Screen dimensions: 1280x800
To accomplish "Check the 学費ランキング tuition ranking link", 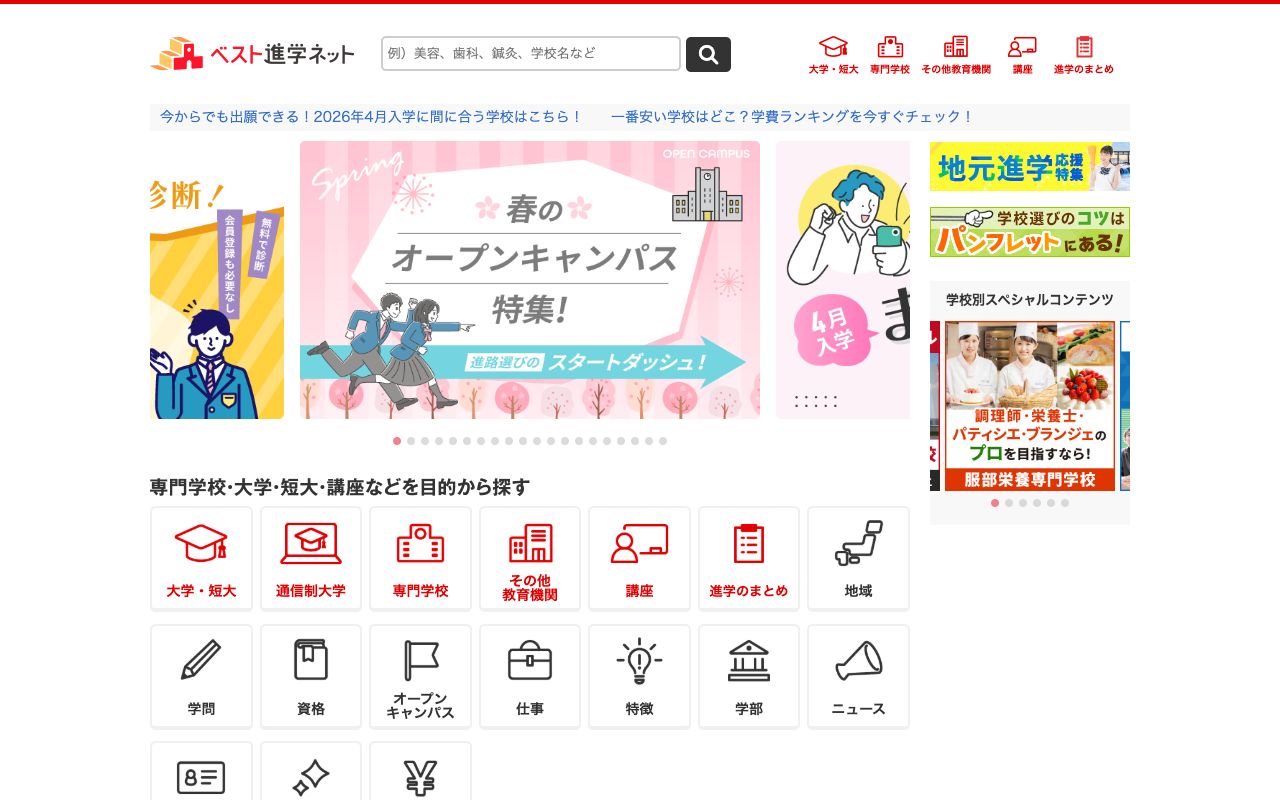I will (793, 117).
